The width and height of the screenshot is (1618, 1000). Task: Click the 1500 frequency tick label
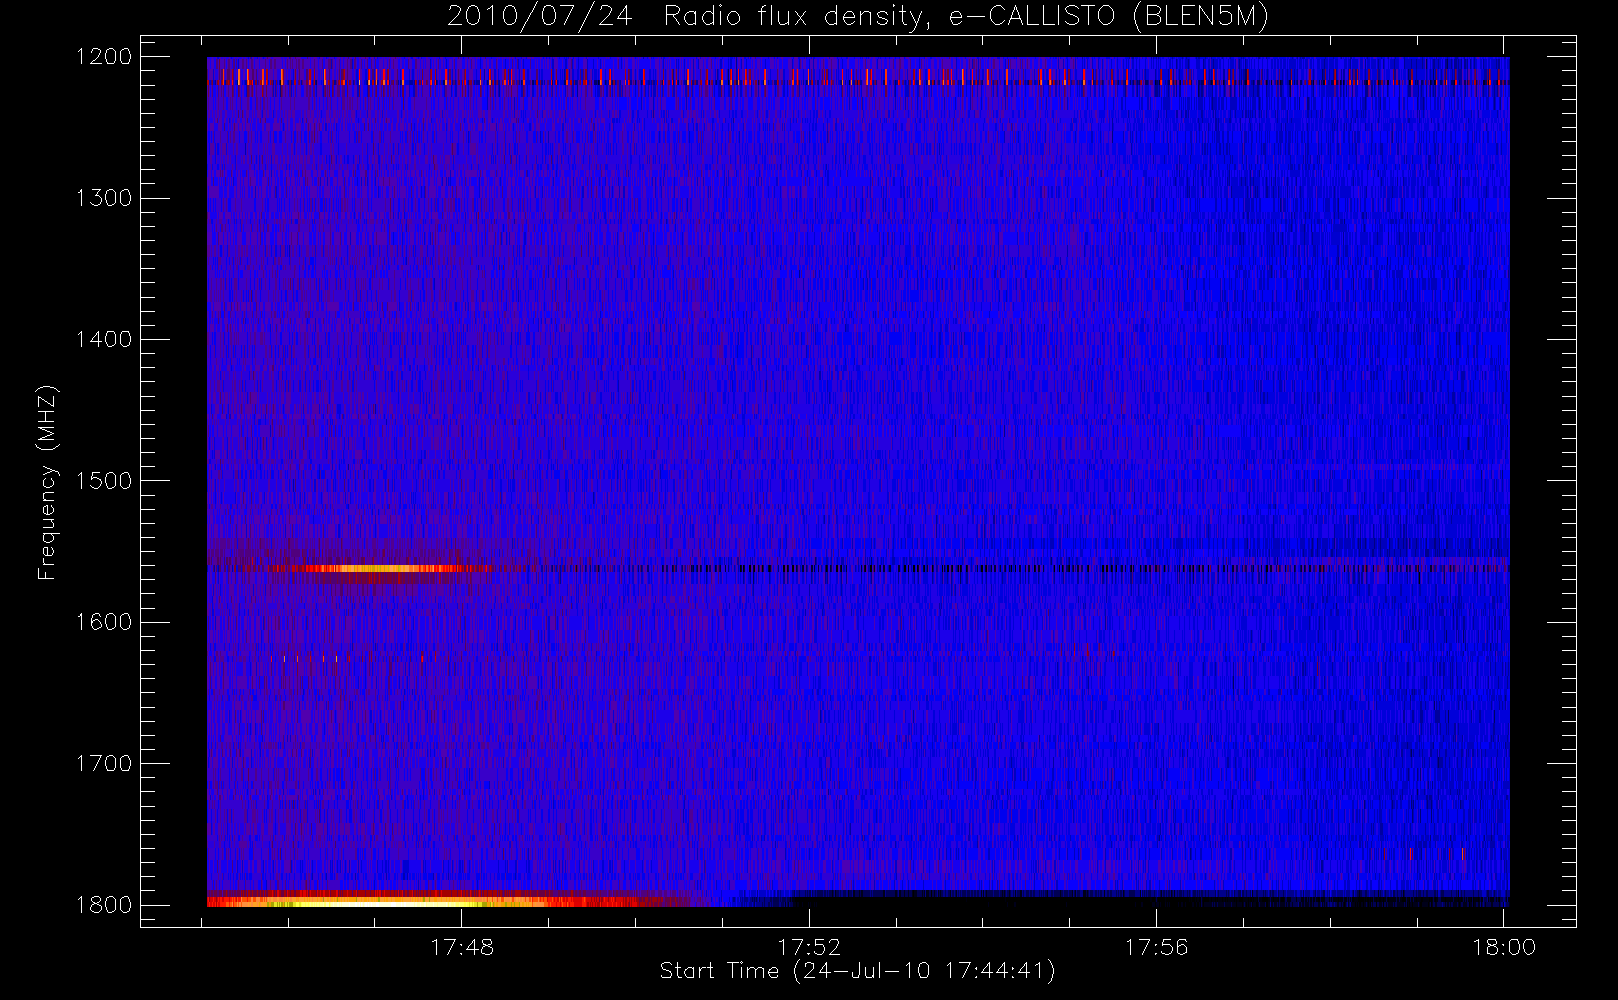coord(104,481)
